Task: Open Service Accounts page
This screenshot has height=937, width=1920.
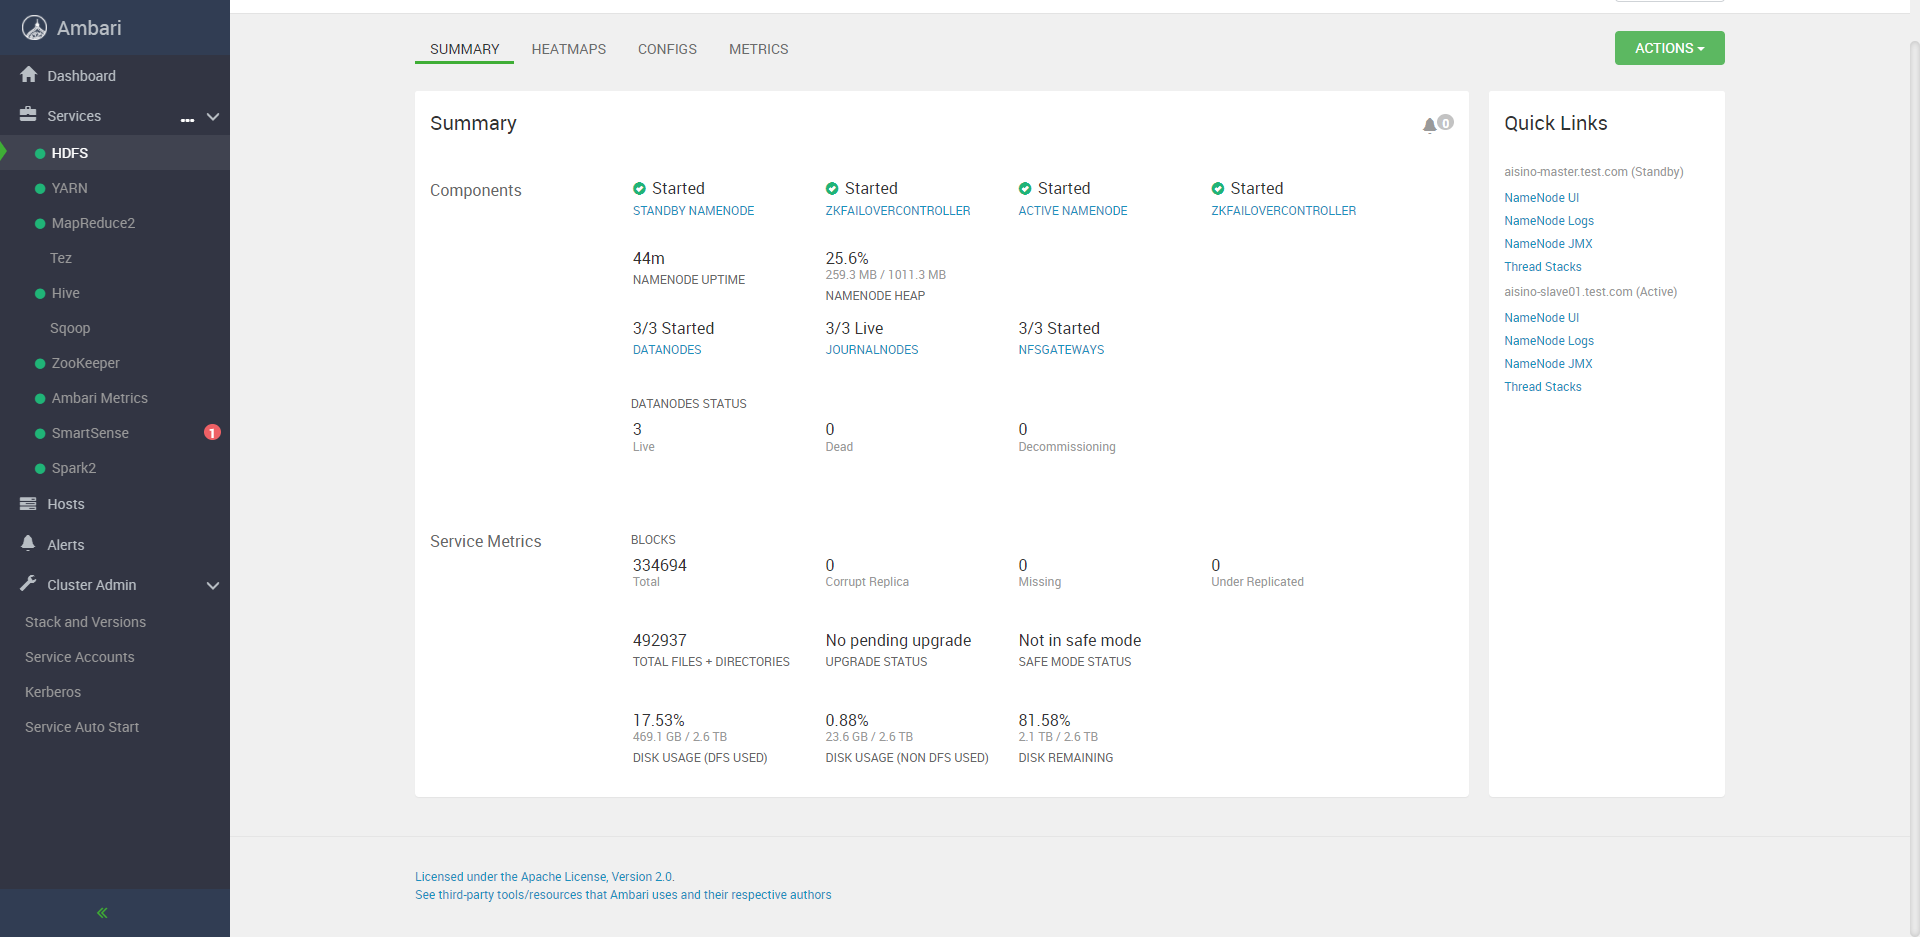Action: click(79, 657)
